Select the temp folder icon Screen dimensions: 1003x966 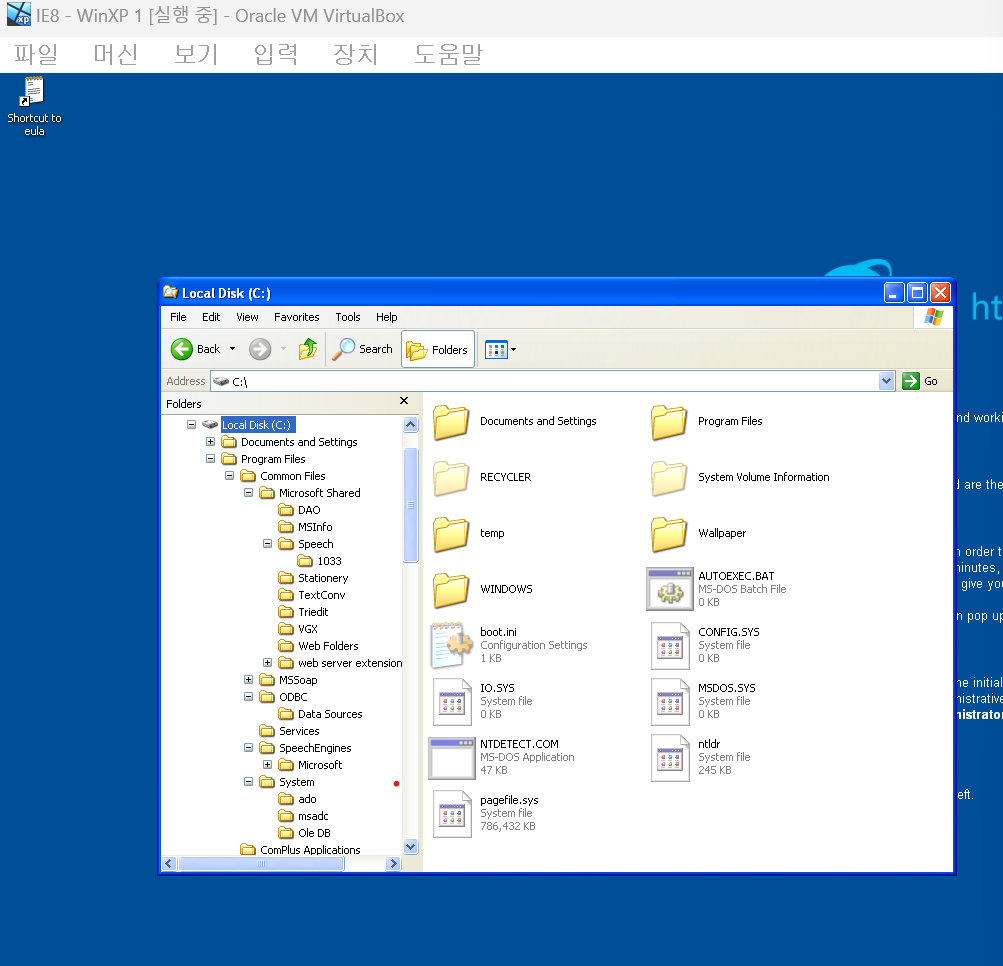451,534
